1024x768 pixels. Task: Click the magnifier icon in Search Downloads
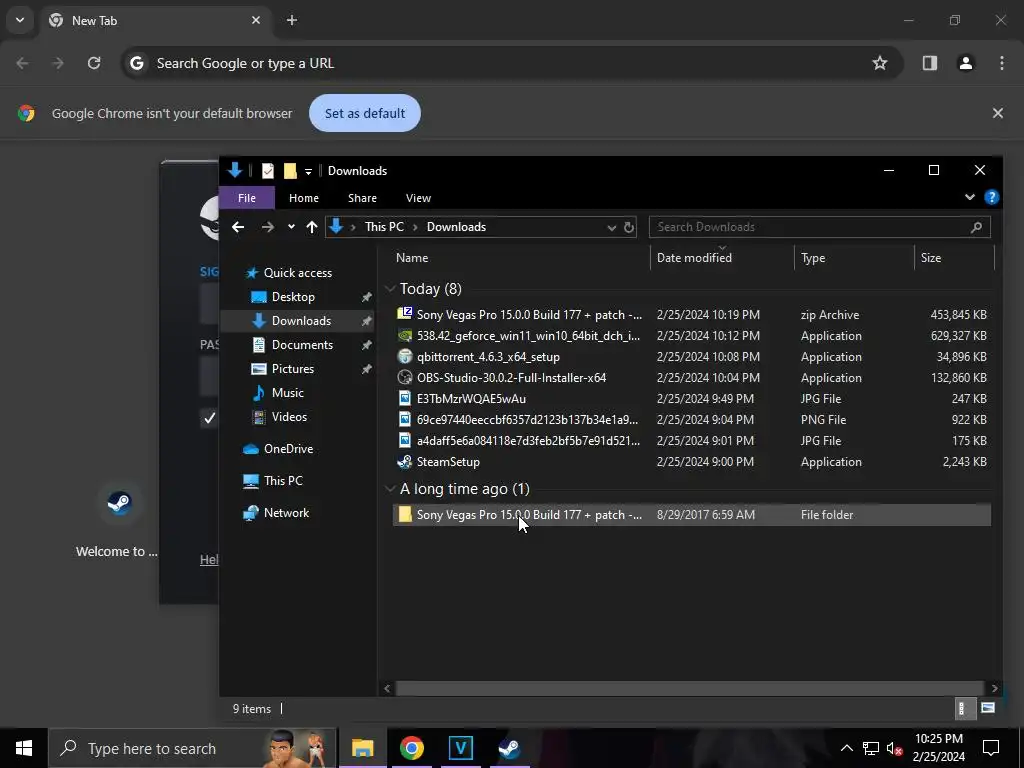tap(976, 227)
